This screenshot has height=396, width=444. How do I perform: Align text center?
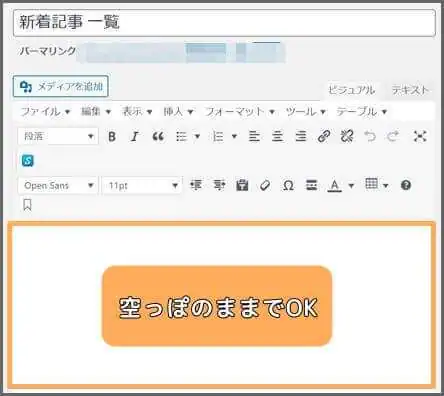[x=277, y=136]
